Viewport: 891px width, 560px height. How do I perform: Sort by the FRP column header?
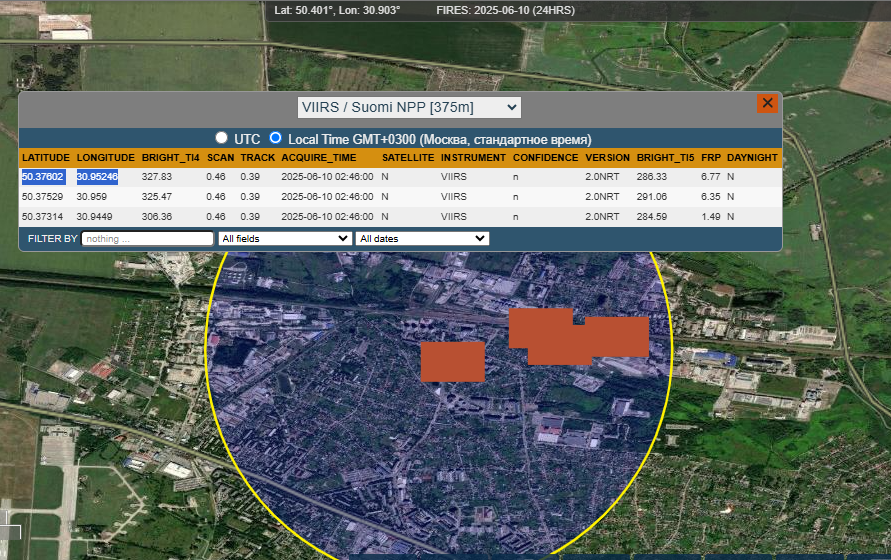coord(711,157)
